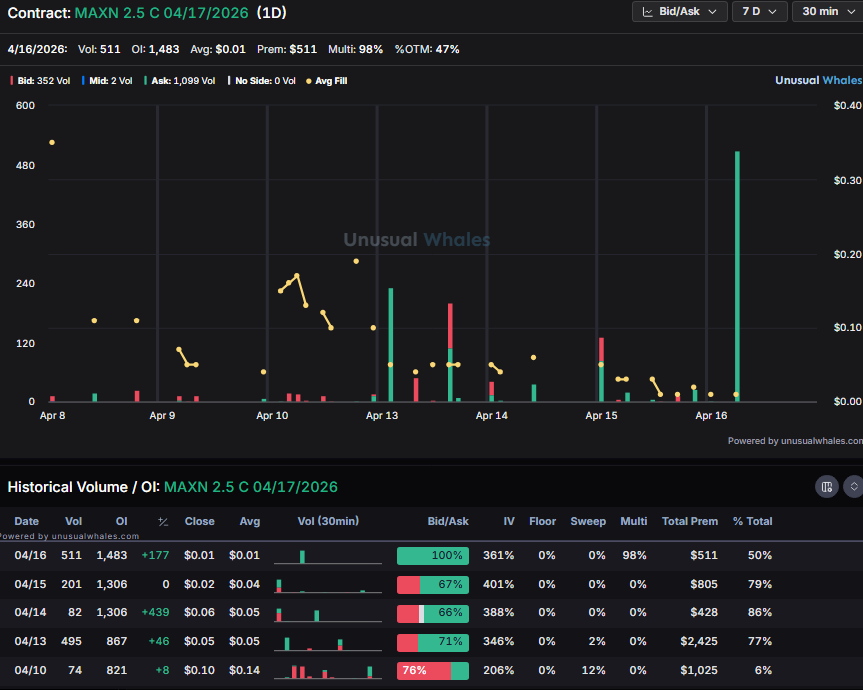Screen dimensions: 863x690
Task: Toggle the Mid 2 Vol legend item
Action: [107, 81]
